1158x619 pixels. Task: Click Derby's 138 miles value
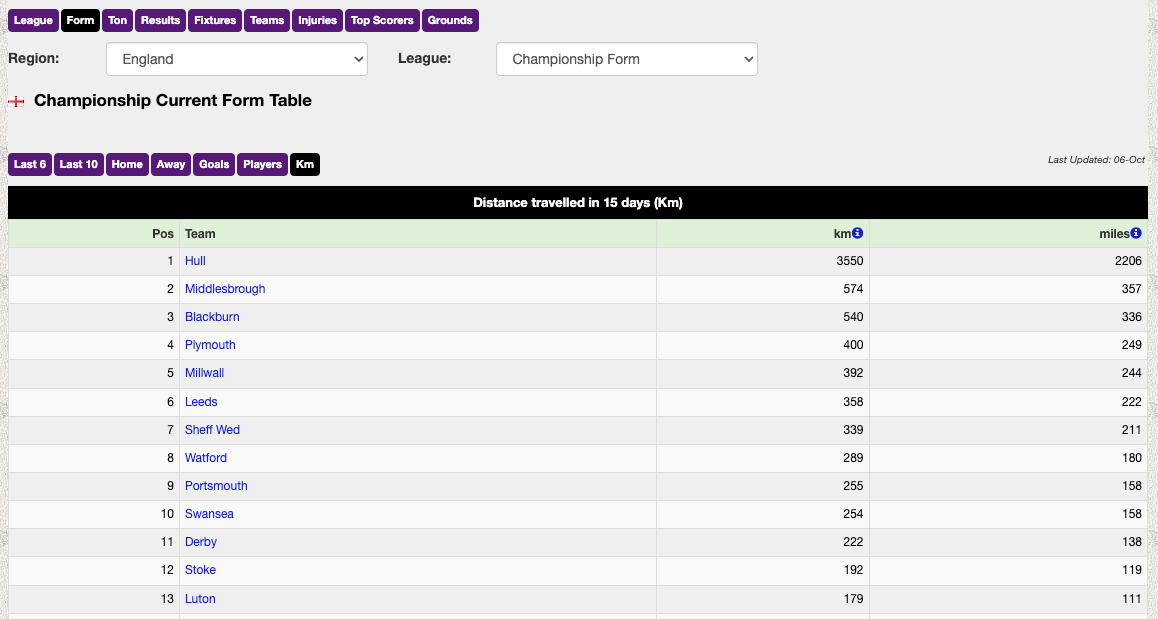[x=1131, y=542]
